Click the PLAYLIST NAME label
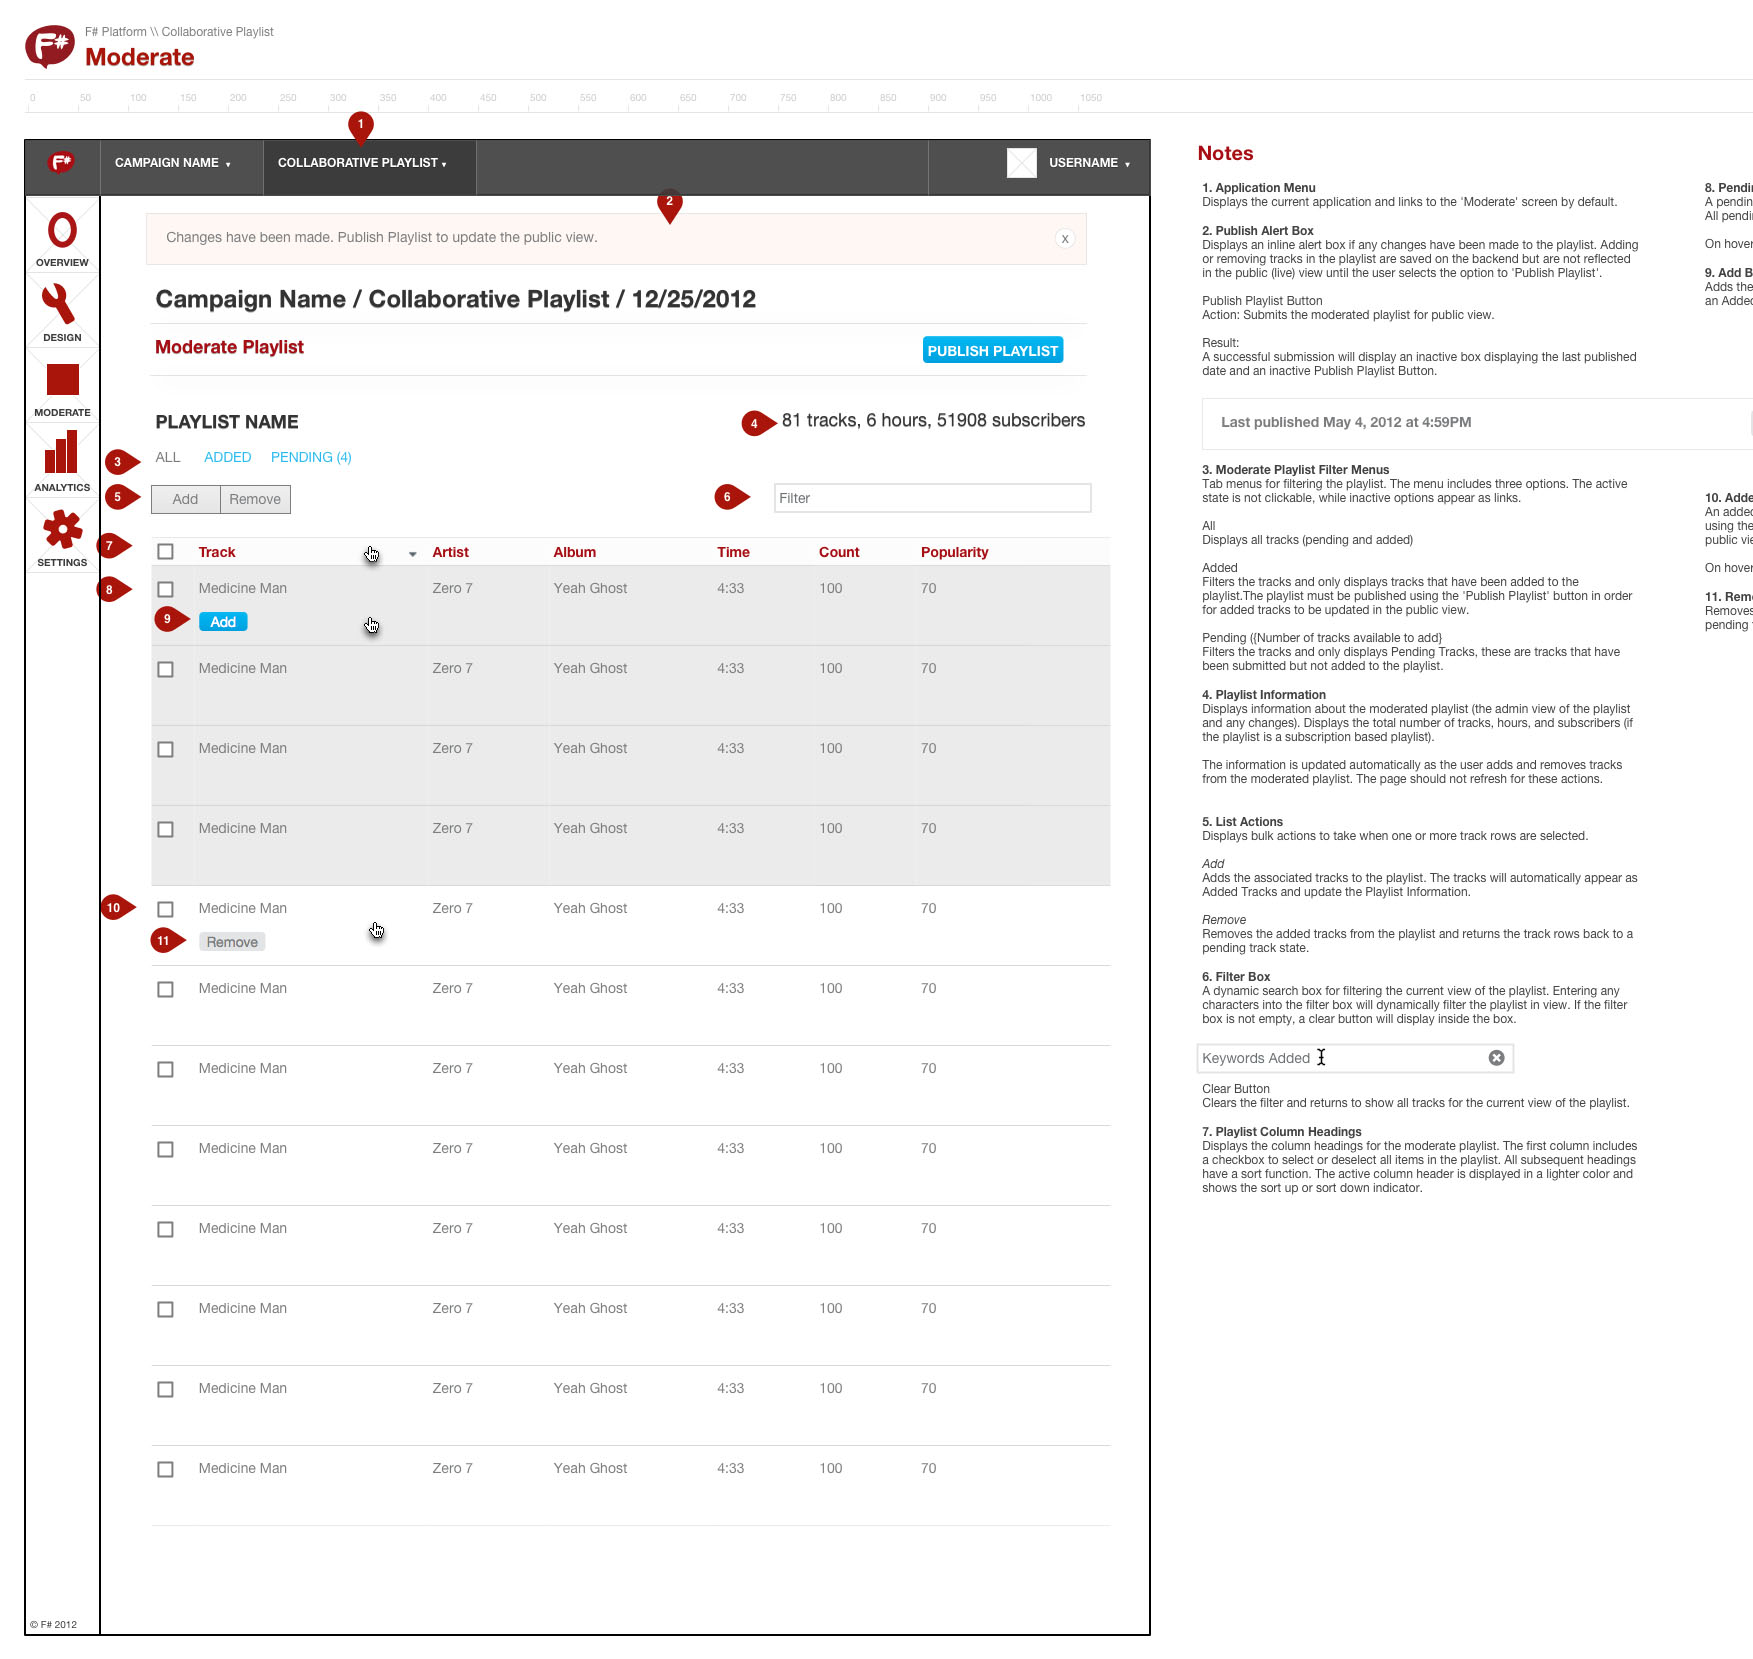 227,422
